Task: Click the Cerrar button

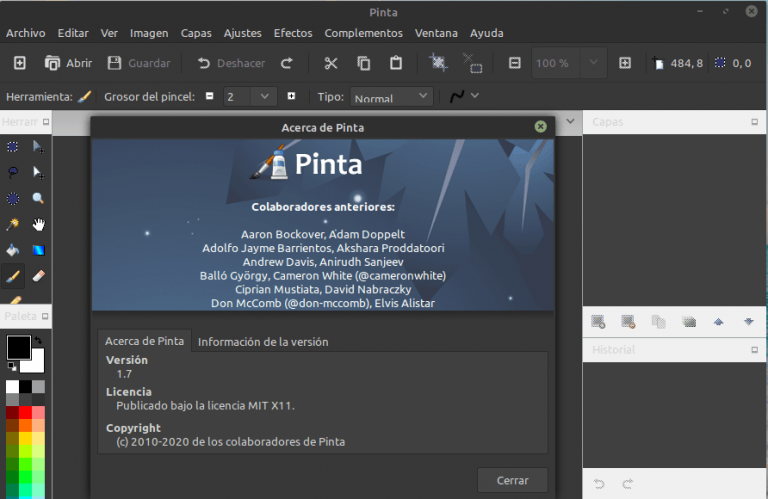Action: point(512,481)
